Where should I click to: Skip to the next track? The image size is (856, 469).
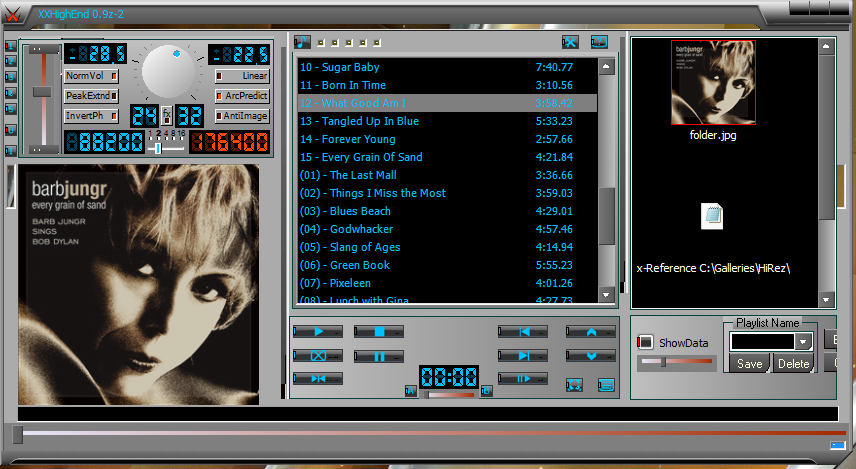(x=523, y=356)
